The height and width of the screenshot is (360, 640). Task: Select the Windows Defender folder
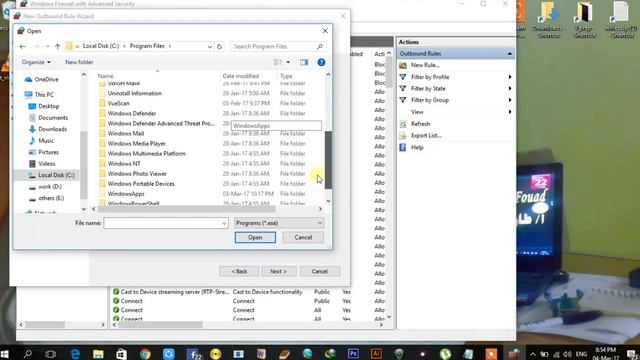[132, 113]
